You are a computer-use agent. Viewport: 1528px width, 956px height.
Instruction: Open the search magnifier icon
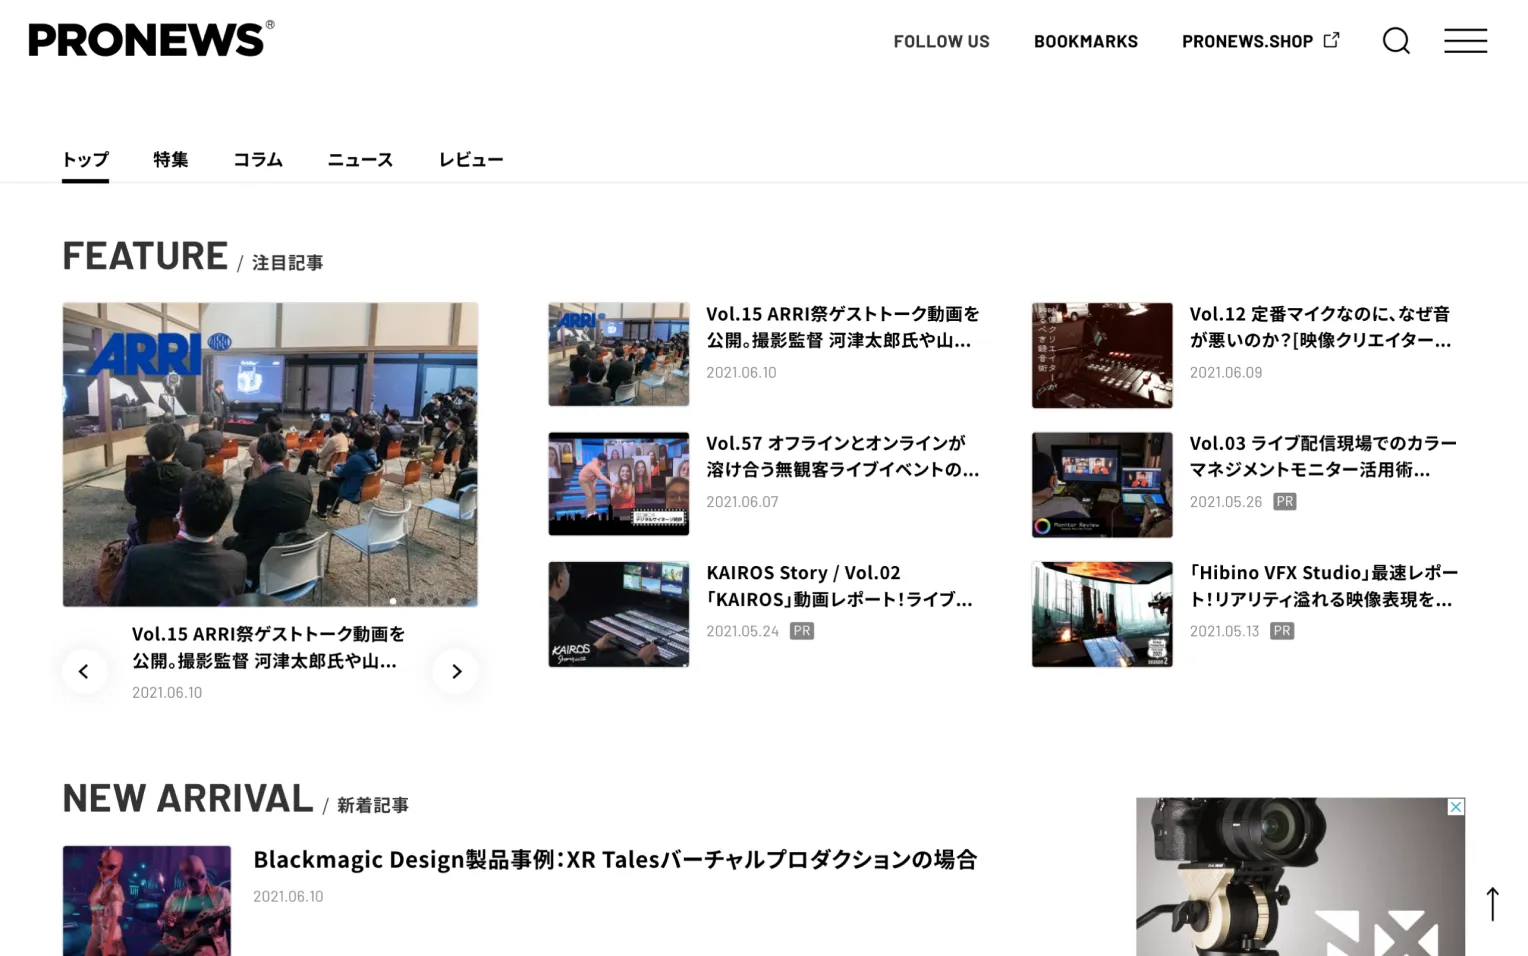pyautogui.click(x=1396, y=41)
